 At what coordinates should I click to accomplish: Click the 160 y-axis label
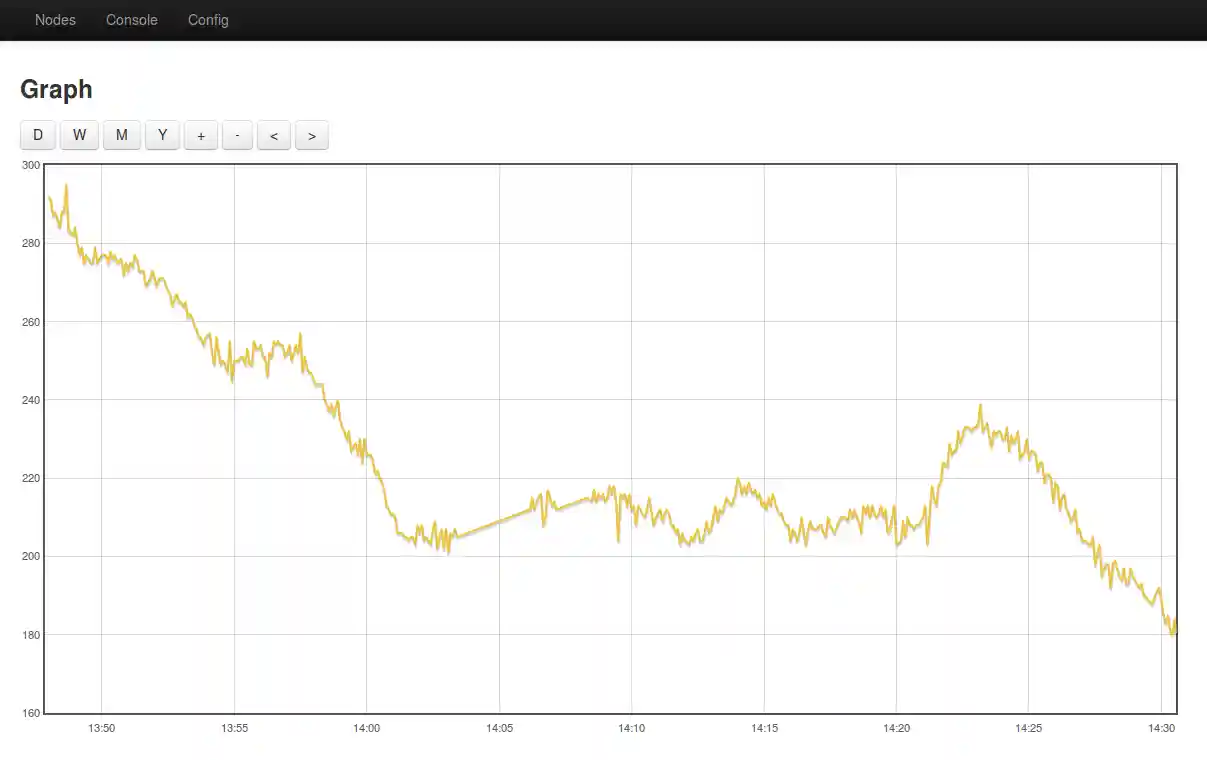point(30,713)
